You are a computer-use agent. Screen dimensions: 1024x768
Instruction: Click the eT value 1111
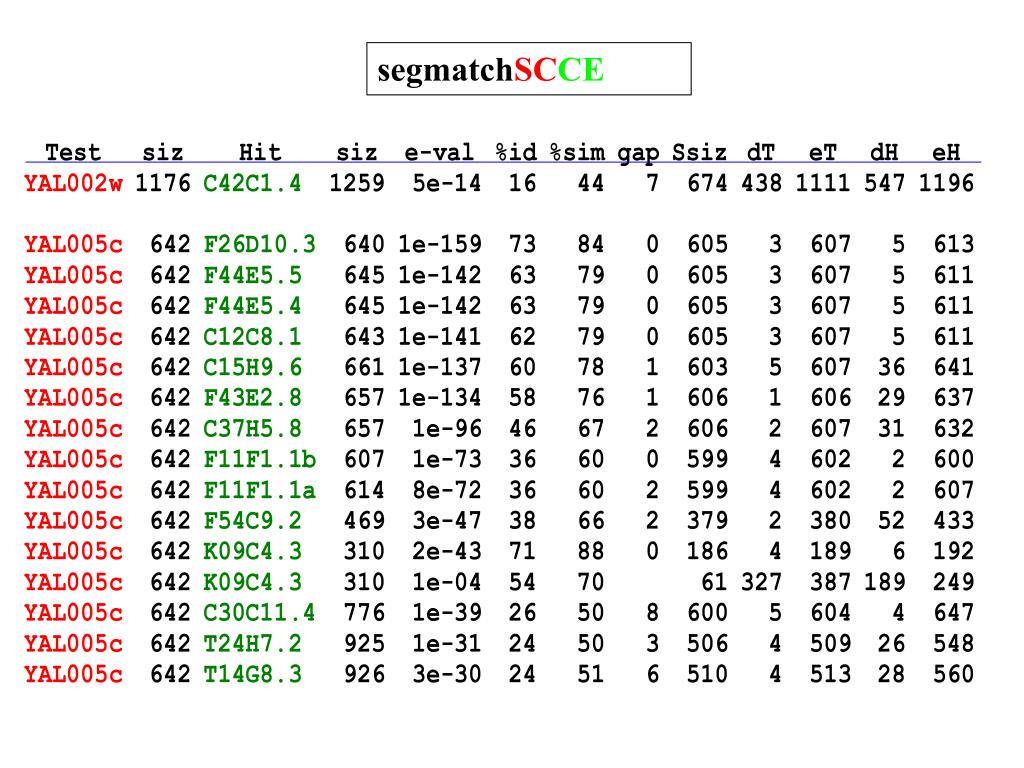(822, 184)
